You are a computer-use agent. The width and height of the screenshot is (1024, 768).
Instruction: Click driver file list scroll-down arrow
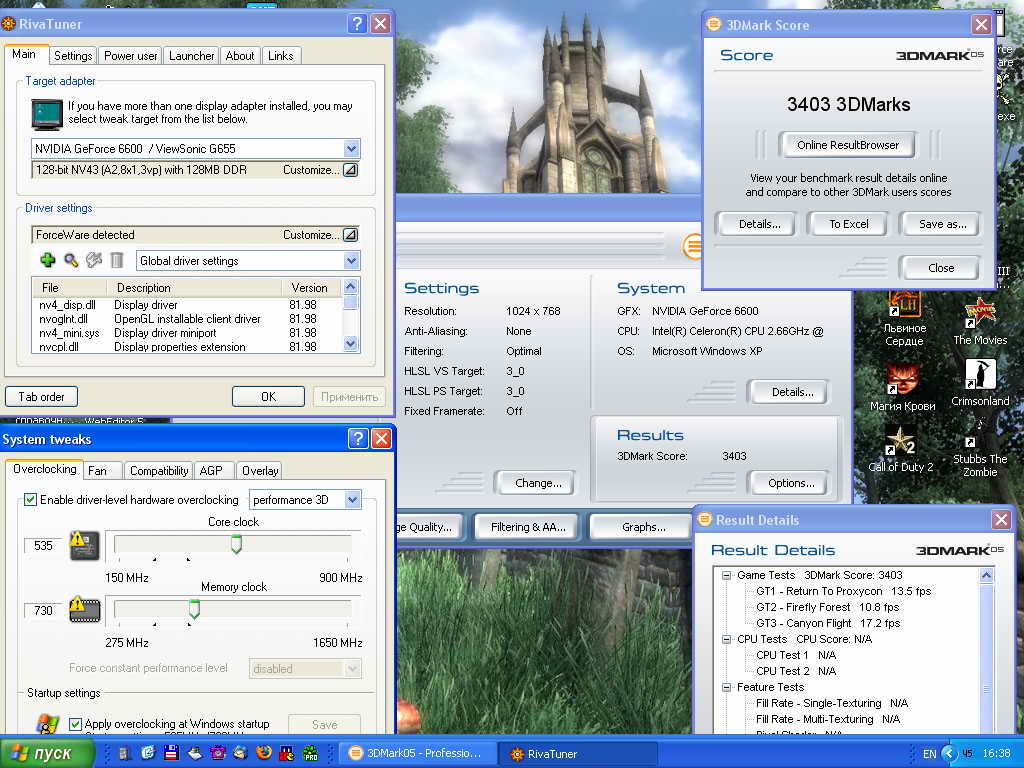(351, 344)
